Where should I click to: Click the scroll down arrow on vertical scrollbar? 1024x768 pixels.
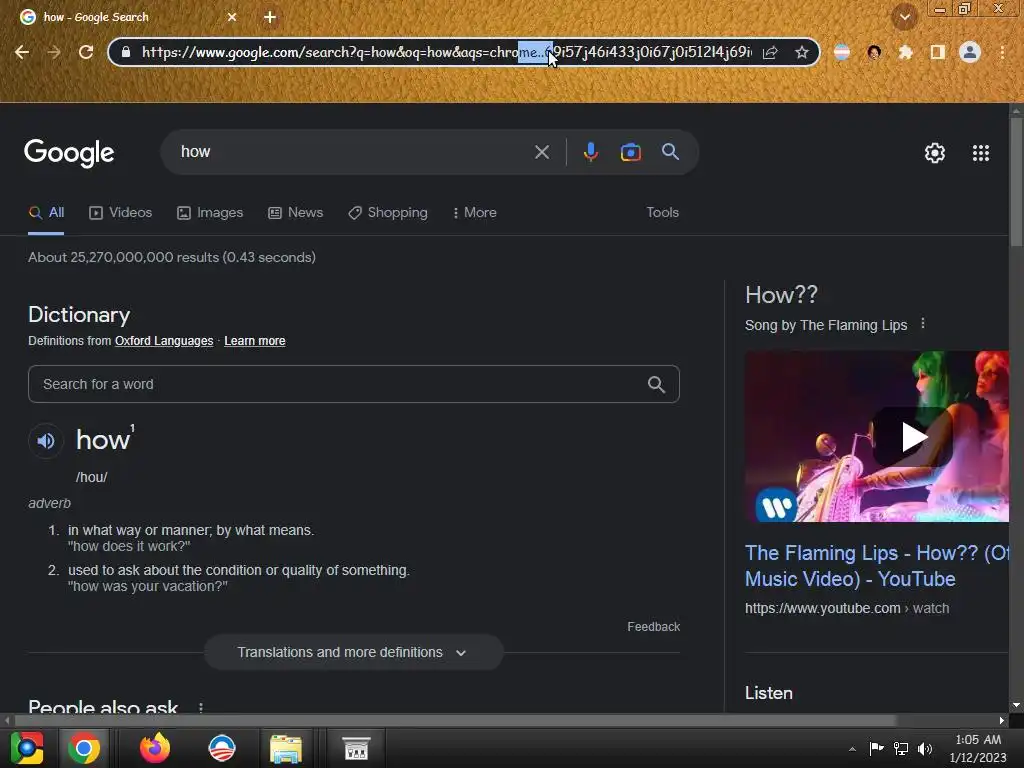coord(1016,705)
